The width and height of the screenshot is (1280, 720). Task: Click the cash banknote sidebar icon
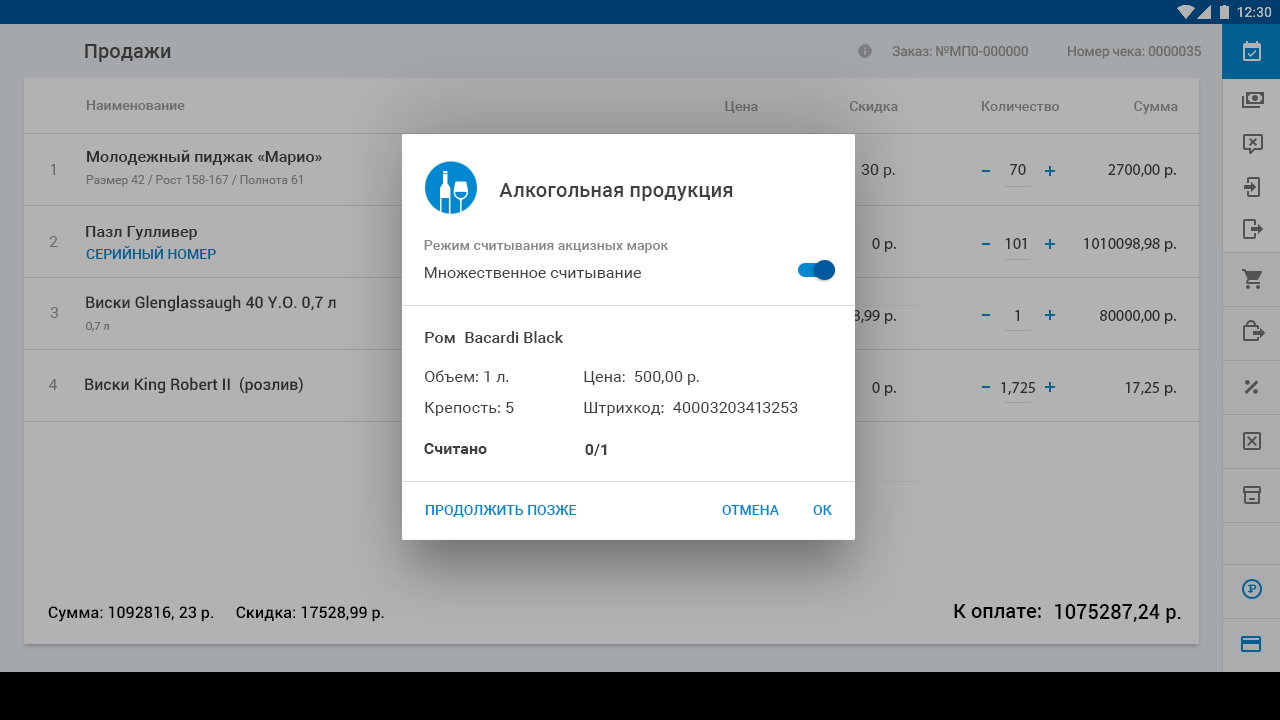1251,100
